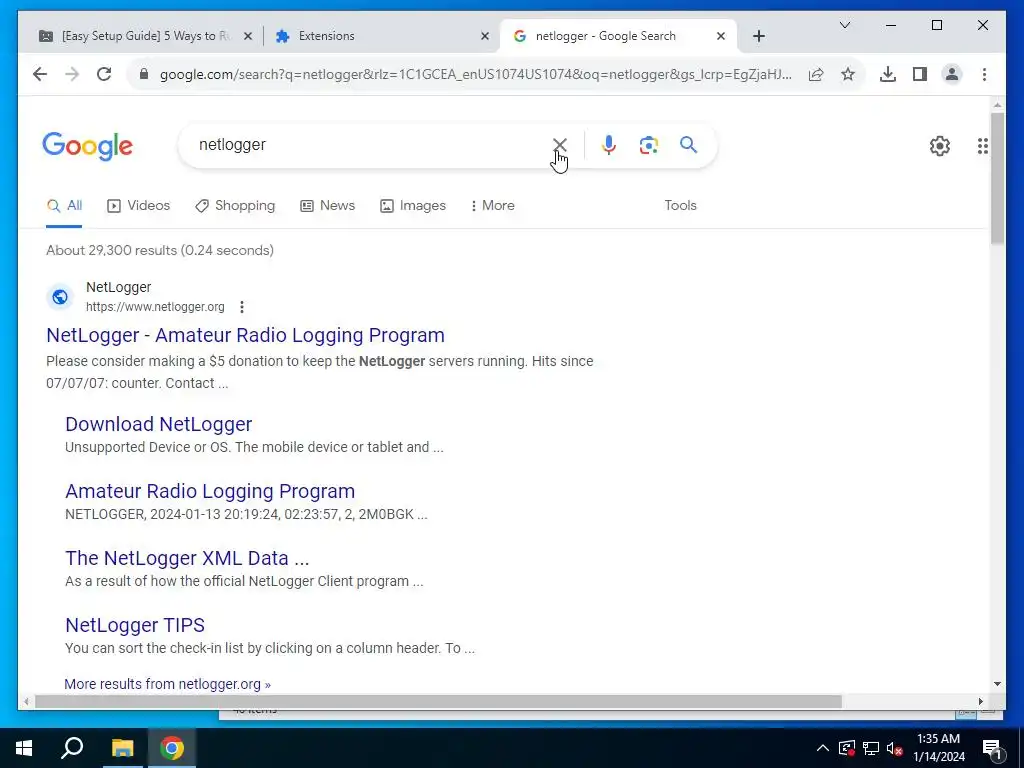
Task: Click the NetLogger site globe favicon
Action: pyautogui.click(x=60, y=297)
